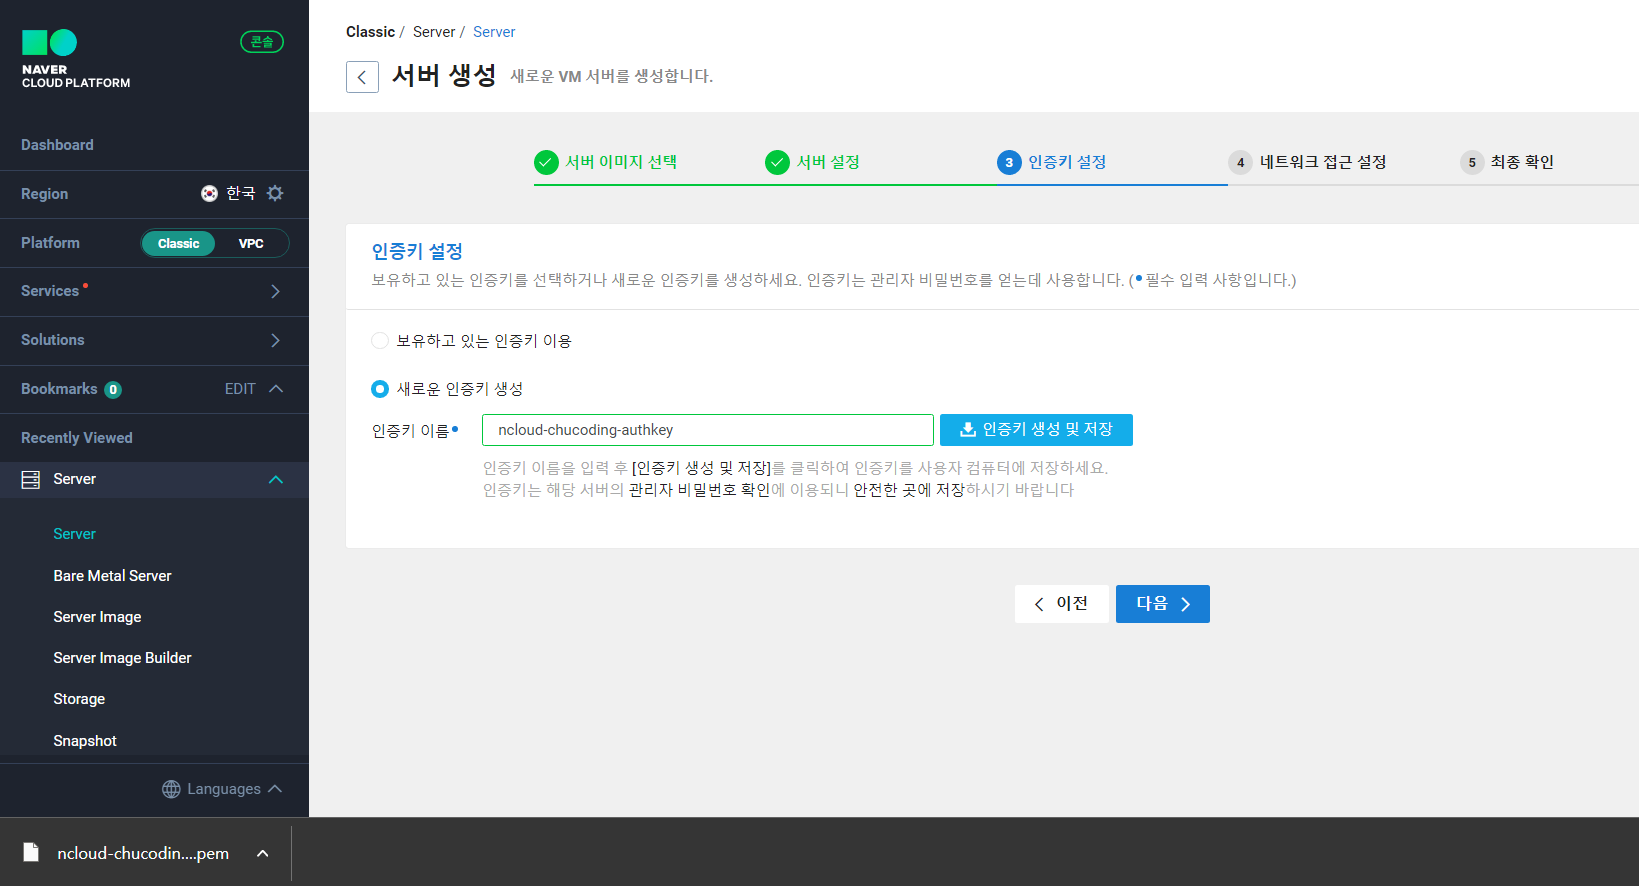1639x886 pixels.
Task: Open Snapshot in sidebar
Action: click(x=85, y=741)
